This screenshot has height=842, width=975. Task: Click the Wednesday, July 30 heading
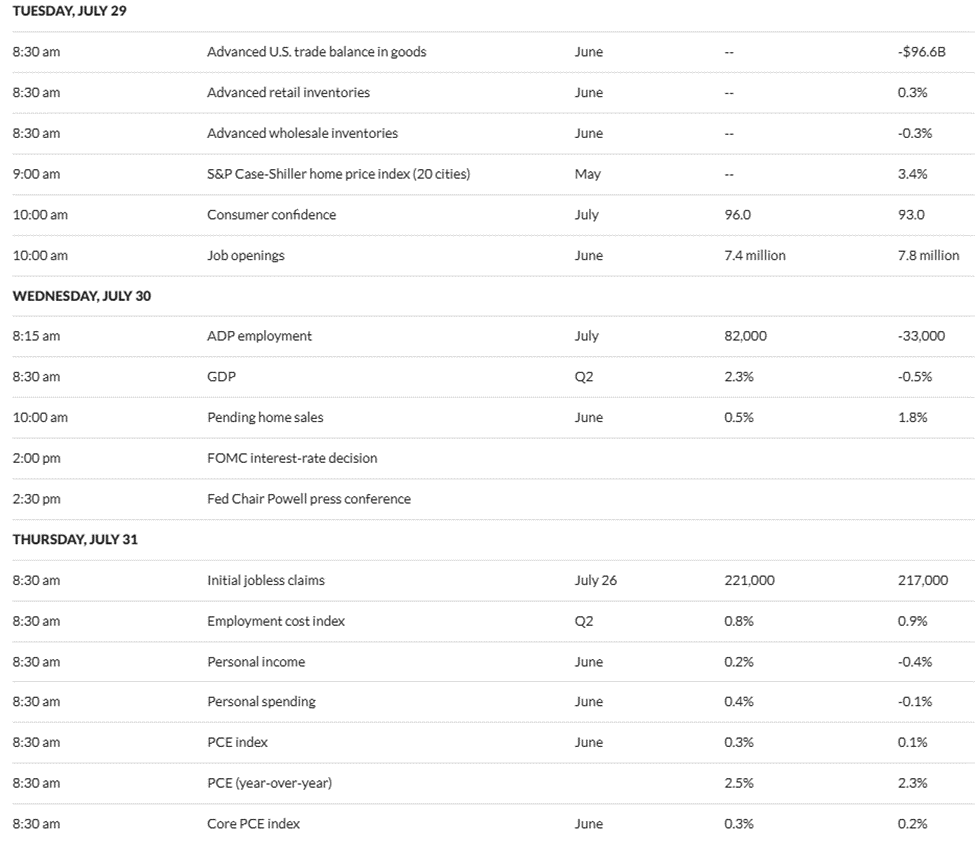tap(81, 296)
